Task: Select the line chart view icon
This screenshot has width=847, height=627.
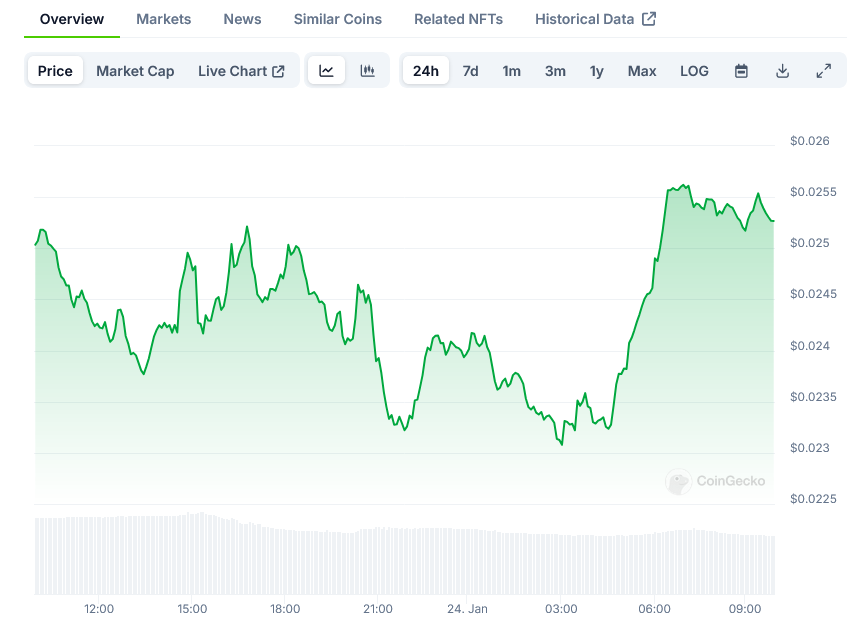Action: pyautogui.click(x=326, y=71)
